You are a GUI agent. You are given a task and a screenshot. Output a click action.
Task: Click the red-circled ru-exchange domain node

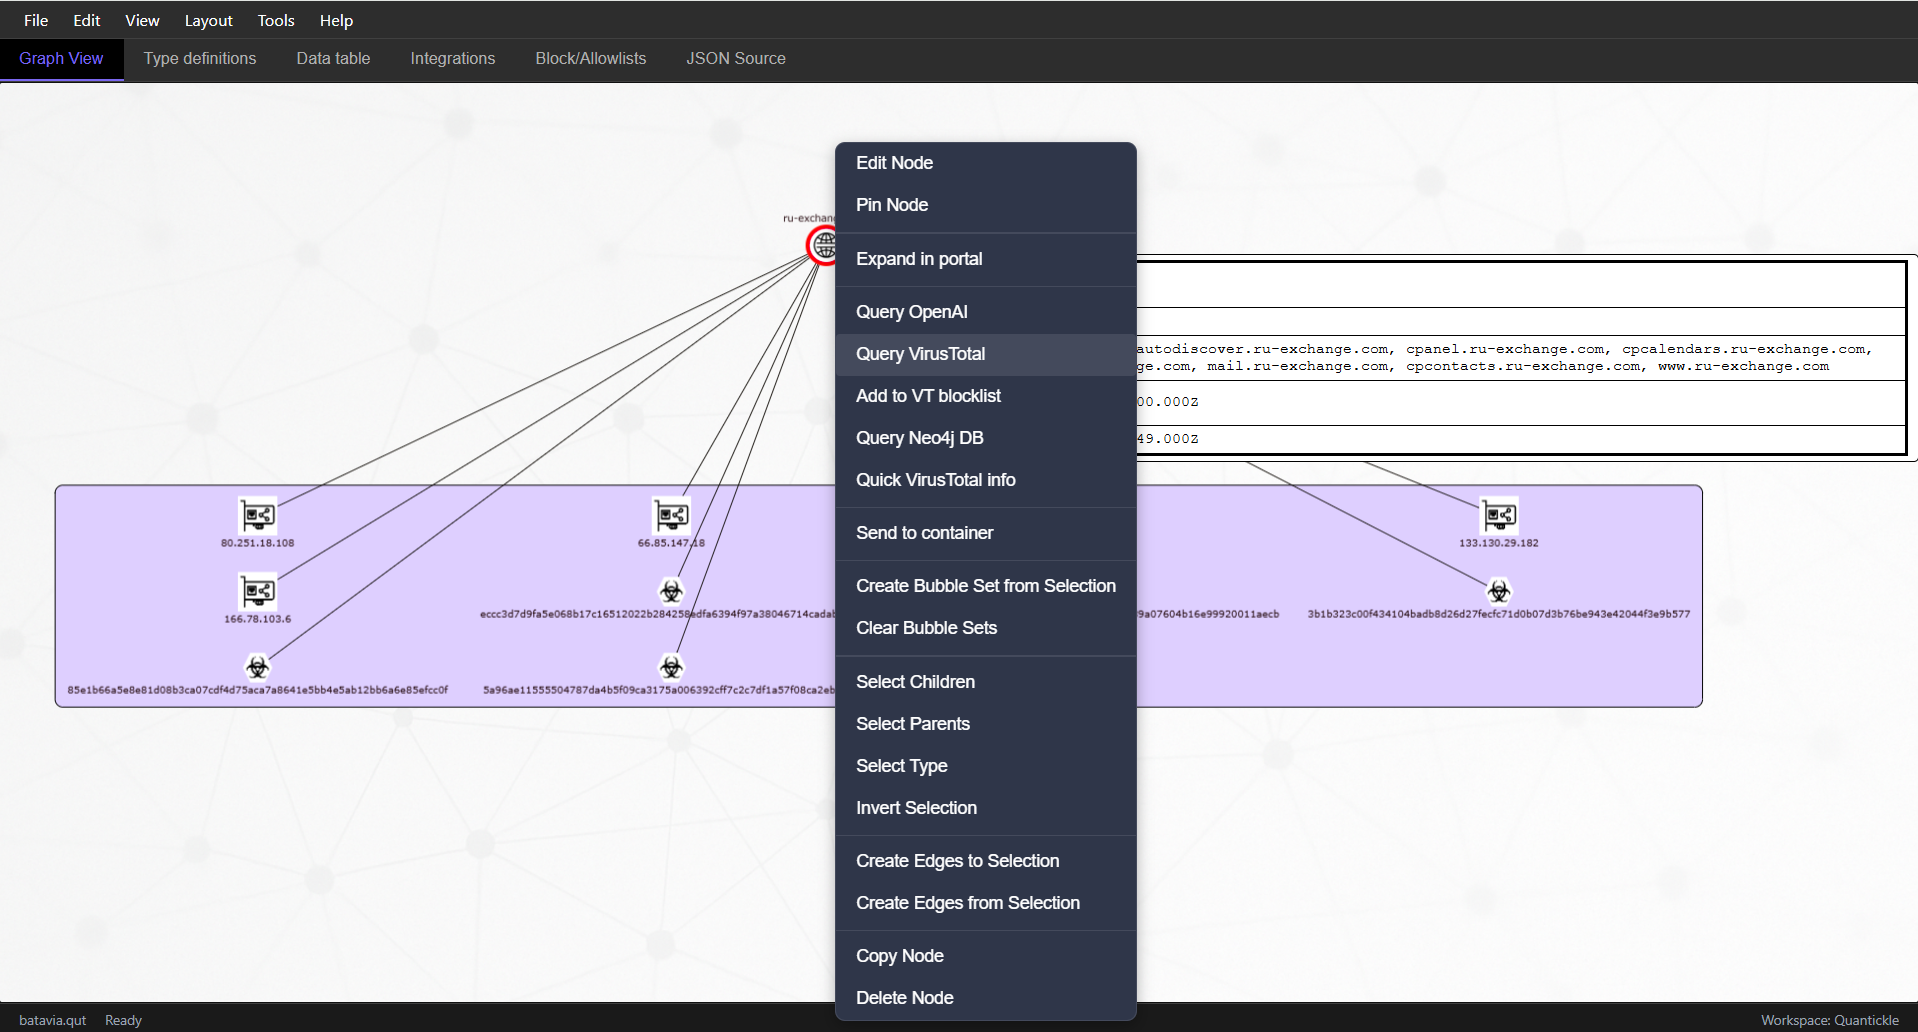[x=822, y=245]
